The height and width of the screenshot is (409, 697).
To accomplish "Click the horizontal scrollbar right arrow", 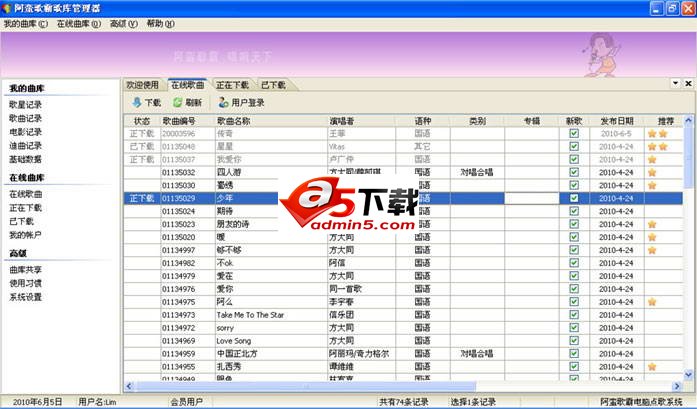I will point(677,386).
